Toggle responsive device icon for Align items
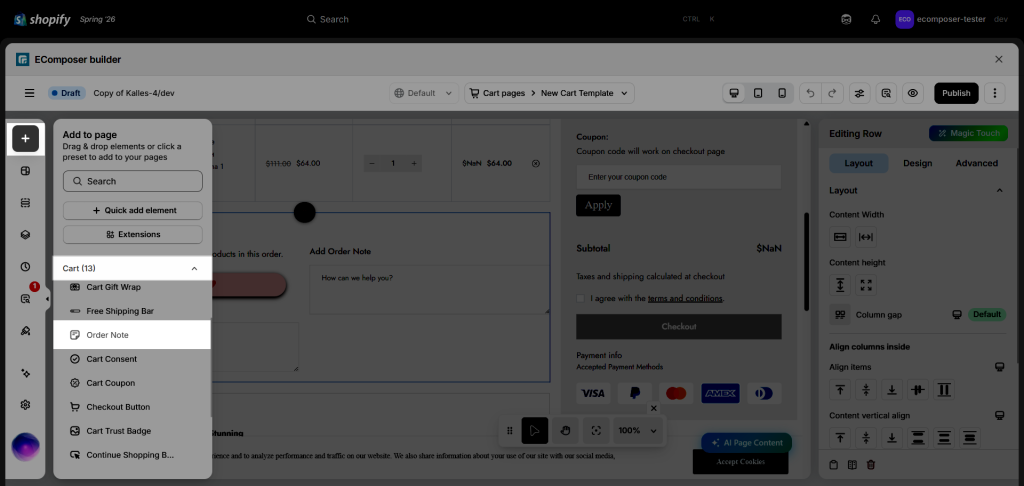The height and width of the screenshot is (486, 1024). click(x=999, y=367)
